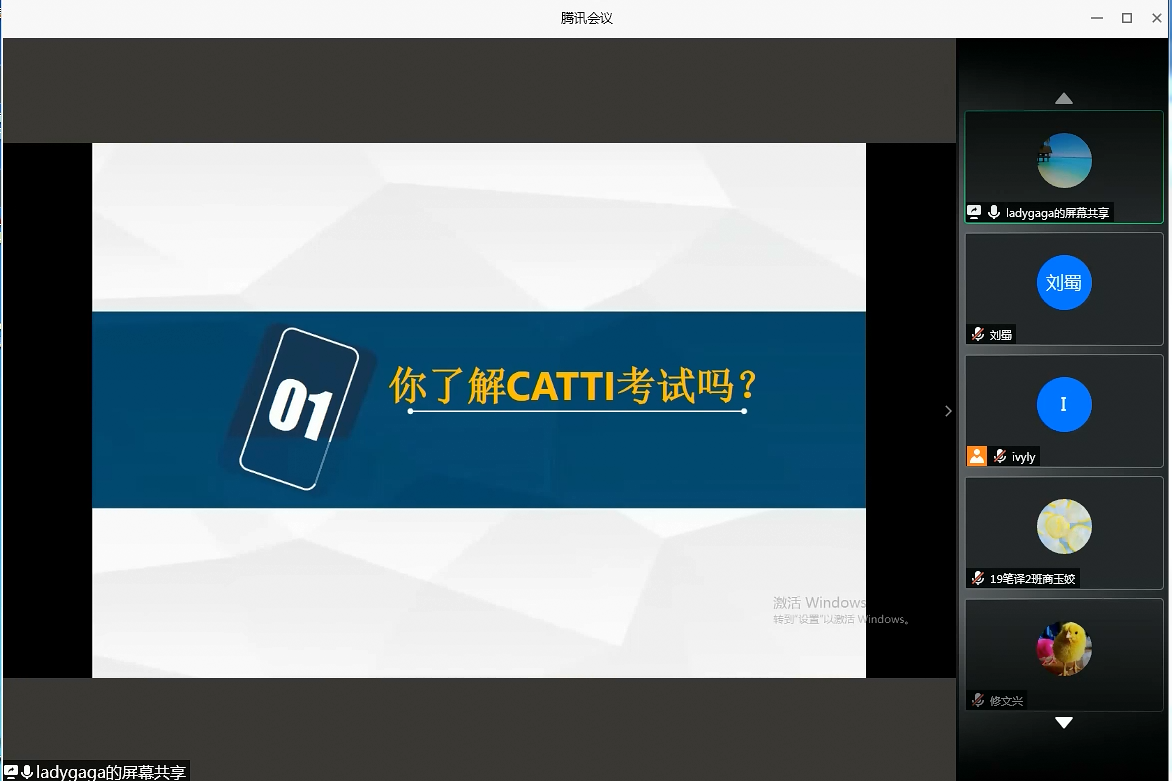Select the blue 'I' avatar for ivyly
This screenshot has width=1172, height=781.
coord(1064,404)
